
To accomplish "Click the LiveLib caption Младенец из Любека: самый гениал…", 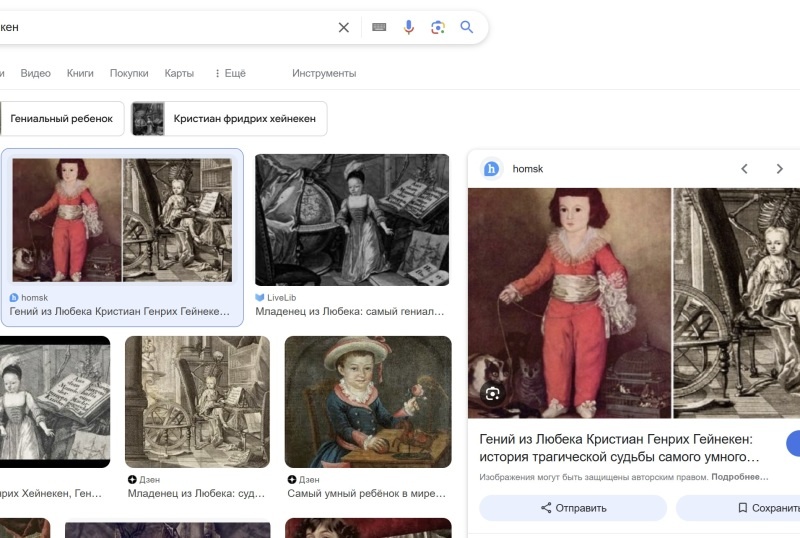I will 349,311.
